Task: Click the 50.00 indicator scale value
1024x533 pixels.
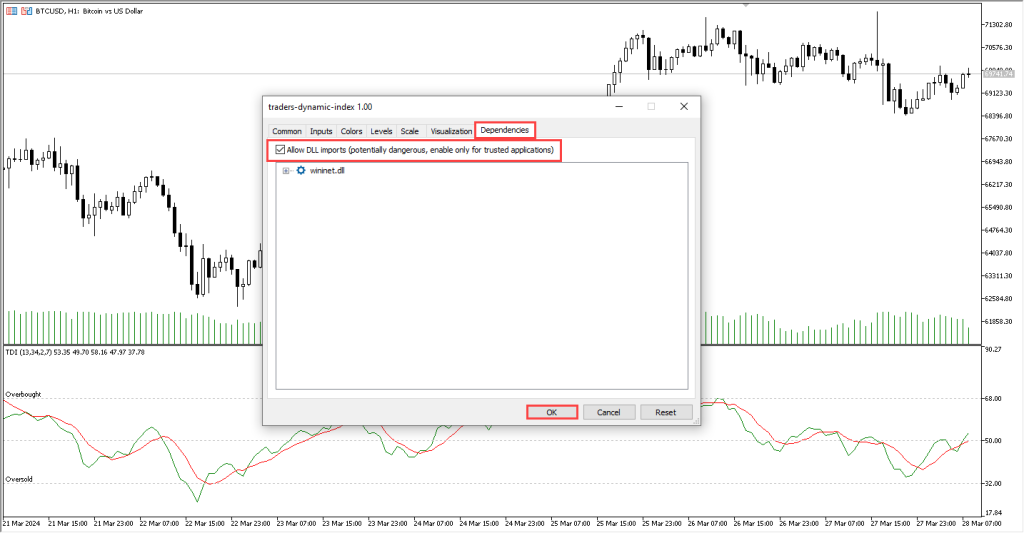Action: 993,441
